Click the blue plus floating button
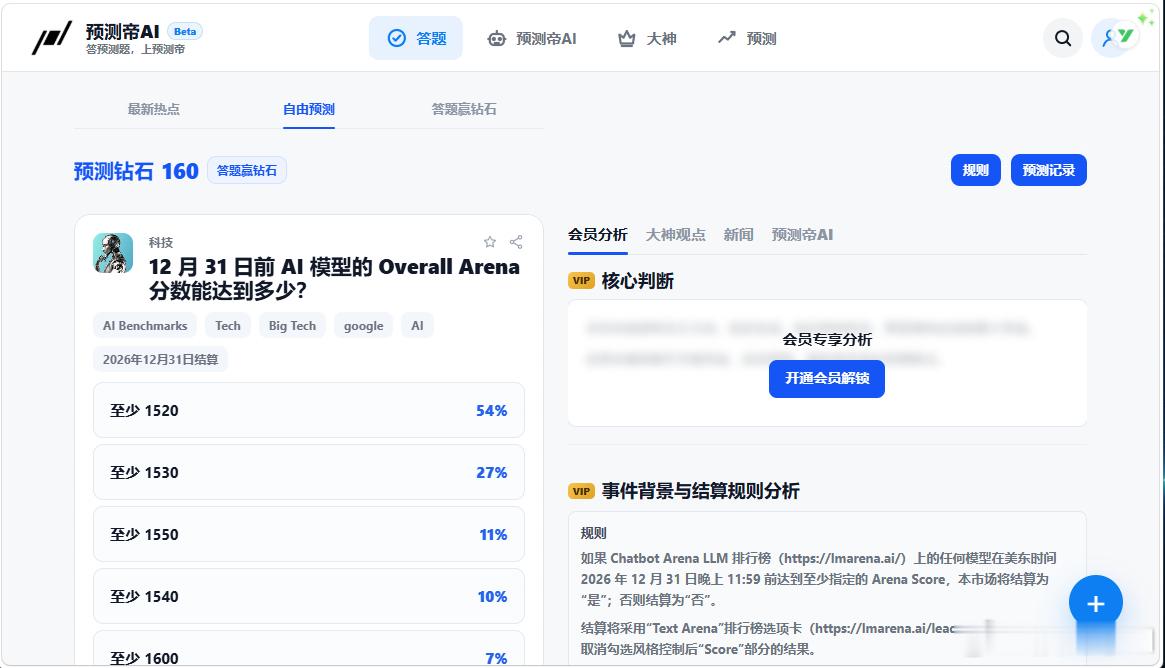This screenshot has height=668, width=1165. coord(1095,603)
